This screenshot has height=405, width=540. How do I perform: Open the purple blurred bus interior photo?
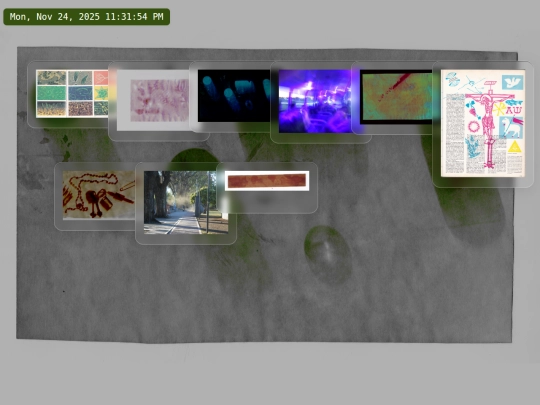(x=315, y=101)
